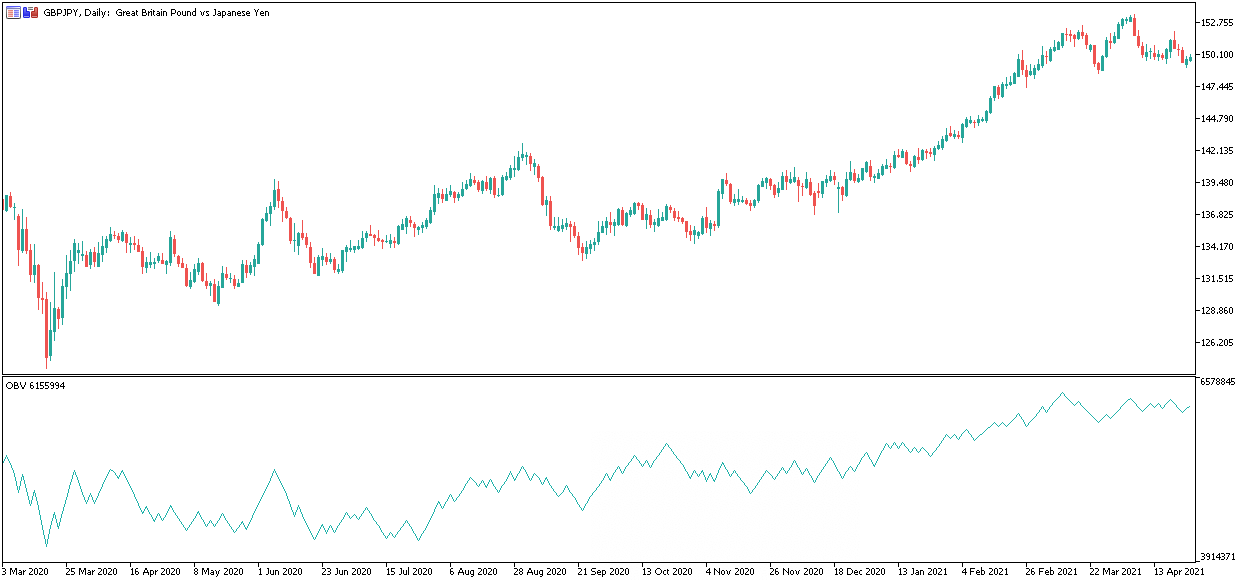Click the 150.100 price scale label

pos(1216,54)
